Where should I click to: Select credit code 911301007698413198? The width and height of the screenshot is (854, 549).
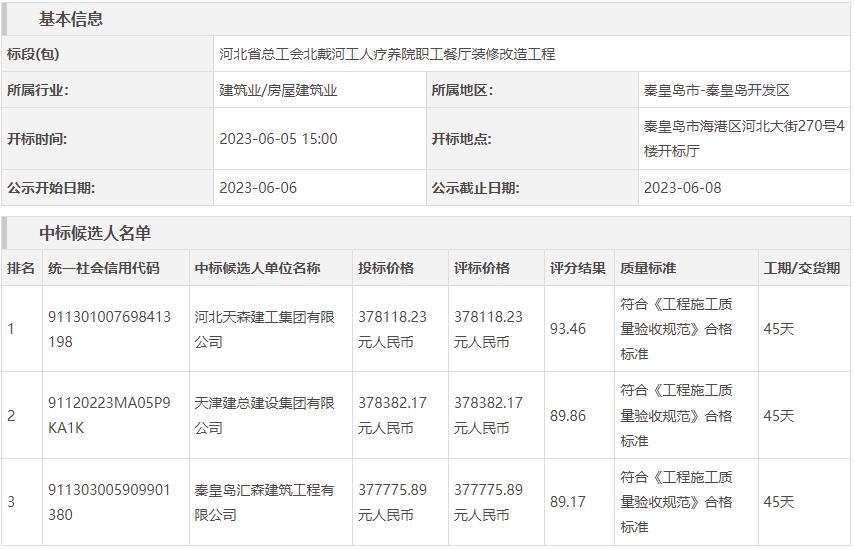tap(109, 329)
